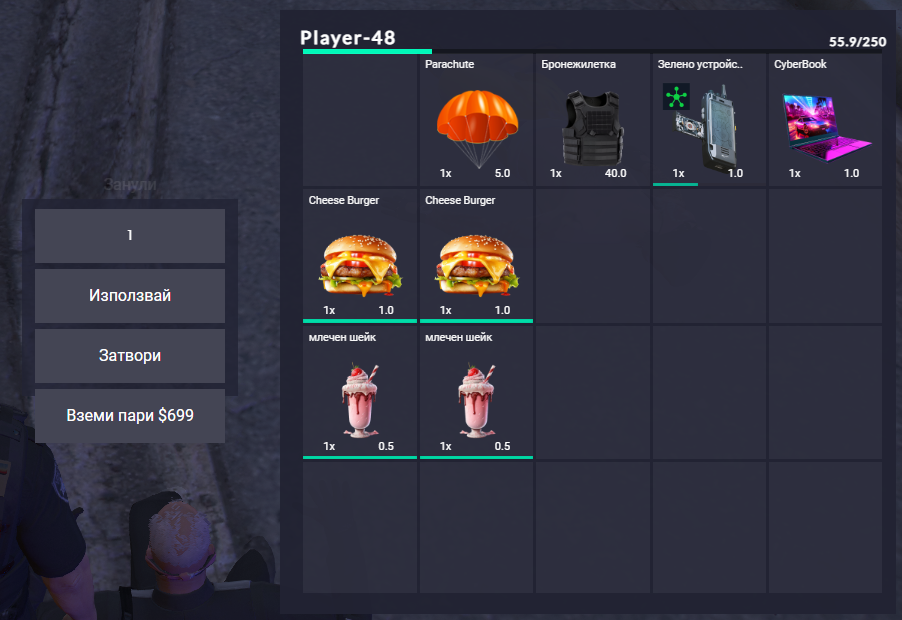Click the Използвай button
This screenshot has height=620, width=902.
130,296
